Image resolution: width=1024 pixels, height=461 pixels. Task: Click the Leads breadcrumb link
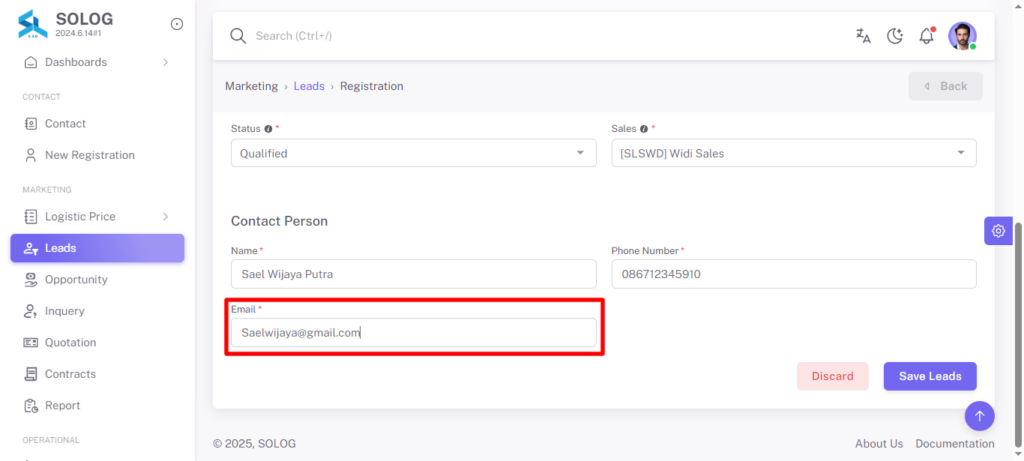[309, 86]
